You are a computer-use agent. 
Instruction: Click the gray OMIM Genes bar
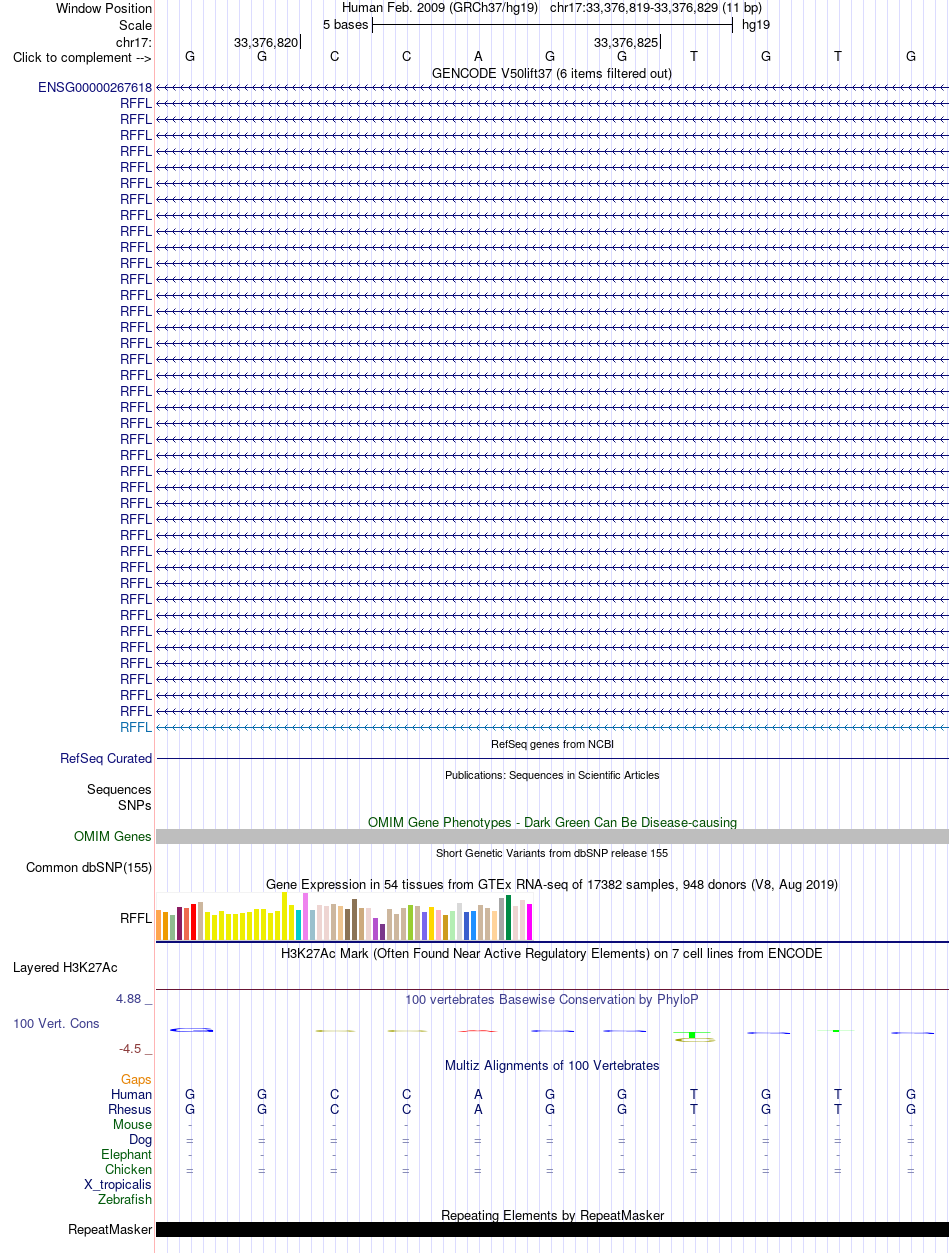[552, 836]
